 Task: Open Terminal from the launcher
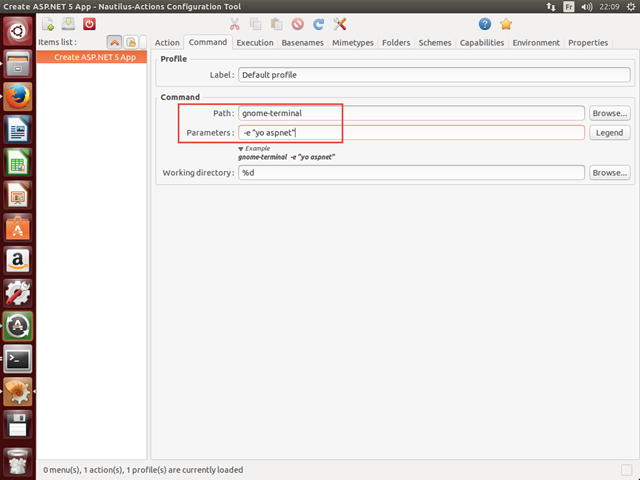coord(18,359)
